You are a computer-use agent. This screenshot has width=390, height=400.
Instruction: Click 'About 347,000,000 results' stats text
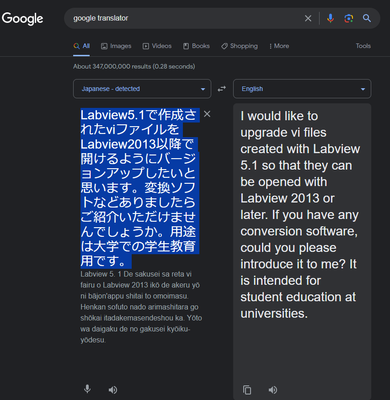coord(134,66)
